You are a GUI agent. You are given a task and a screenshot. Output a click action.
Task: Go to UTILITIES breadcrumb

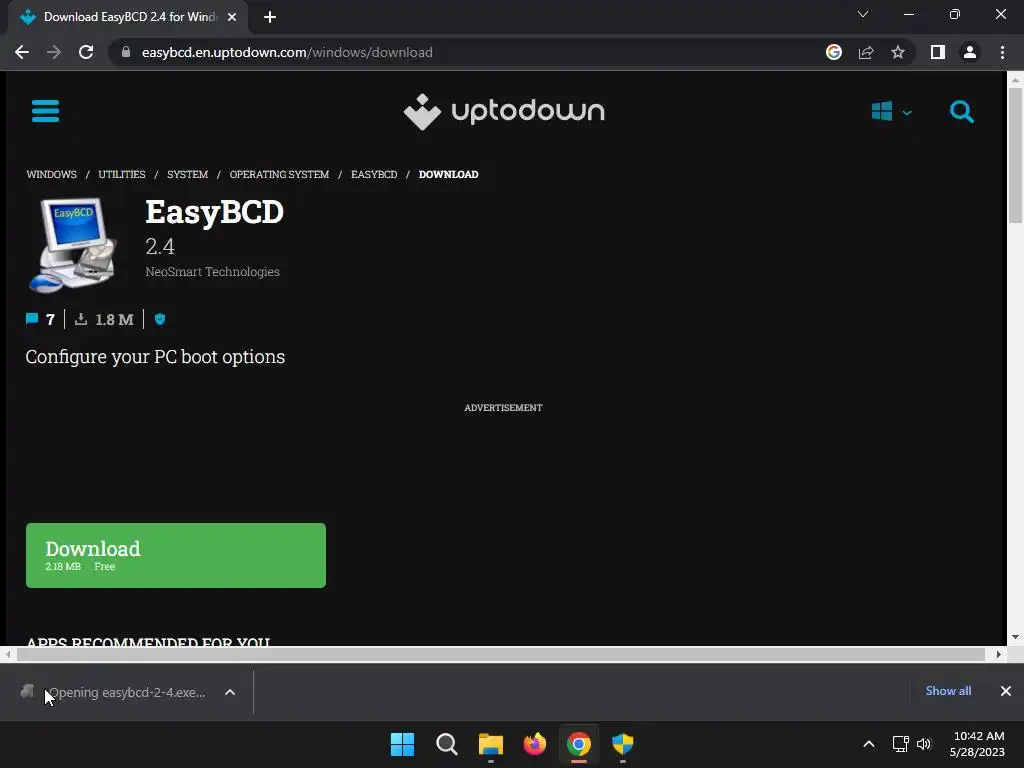tap(121, 174)
